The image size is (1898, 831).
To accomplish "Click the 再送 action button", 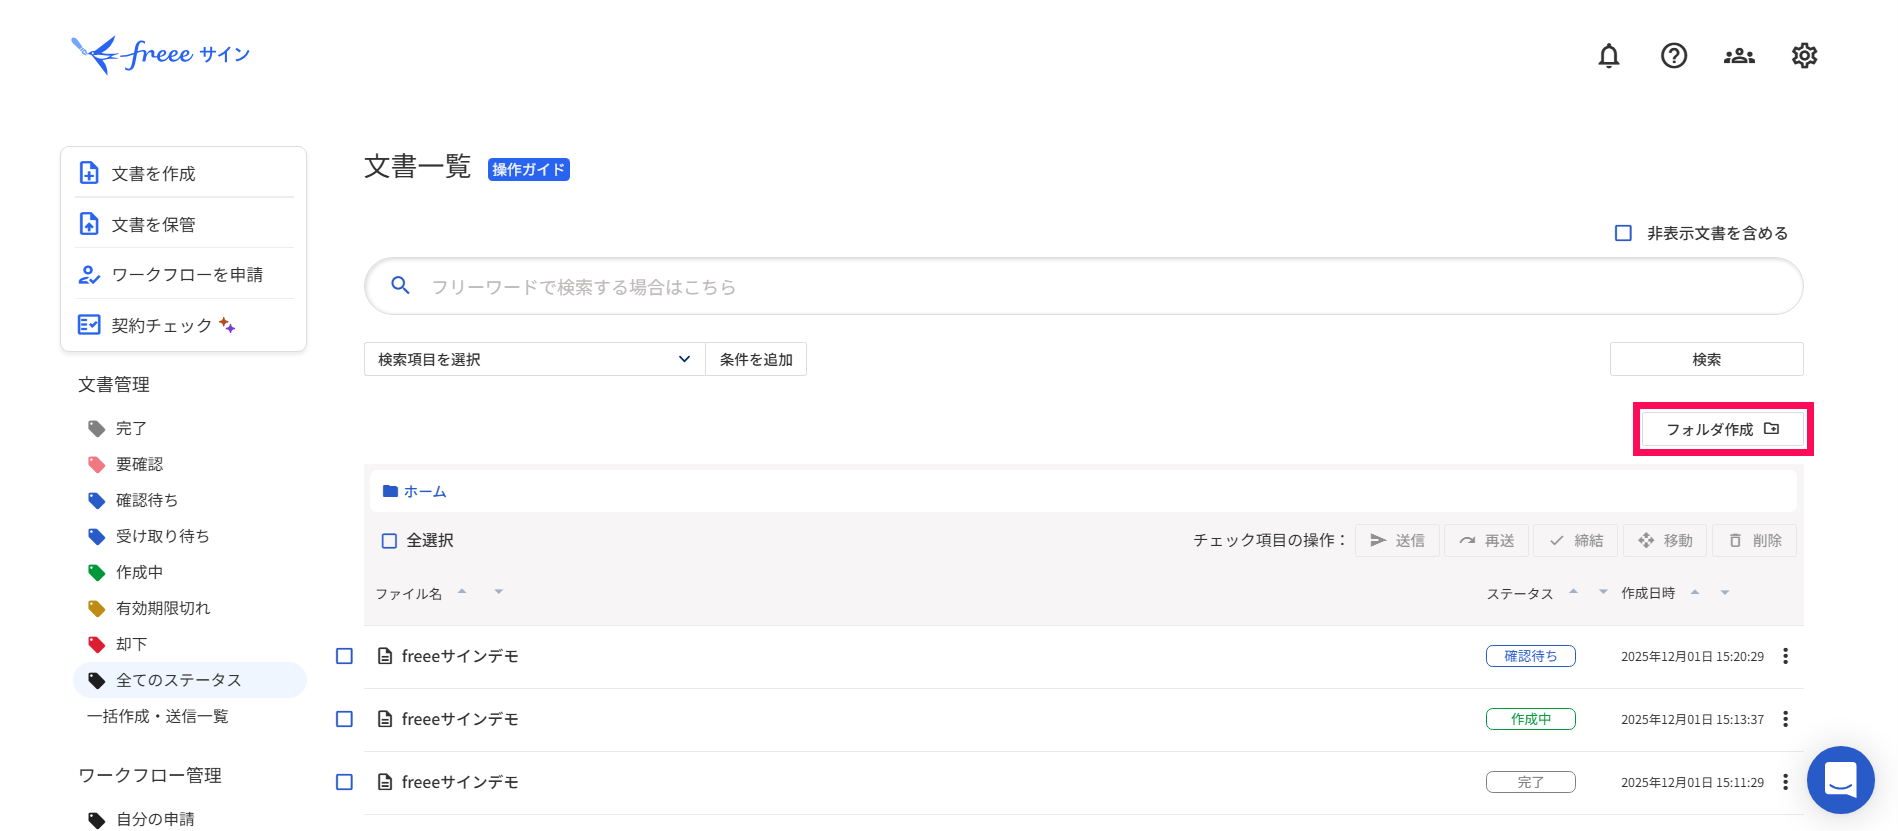I will coord(1486,540).
